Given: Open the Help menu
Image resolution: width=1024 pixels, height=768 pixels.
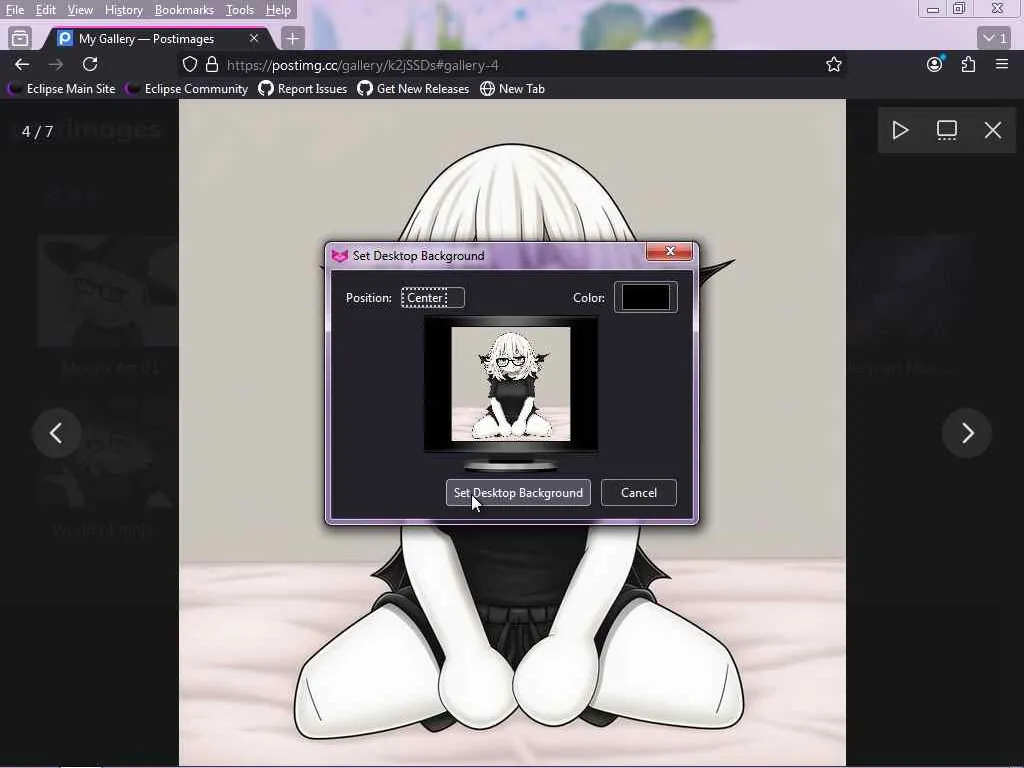Looking at the screenshot, I should (x=278, y=10).
